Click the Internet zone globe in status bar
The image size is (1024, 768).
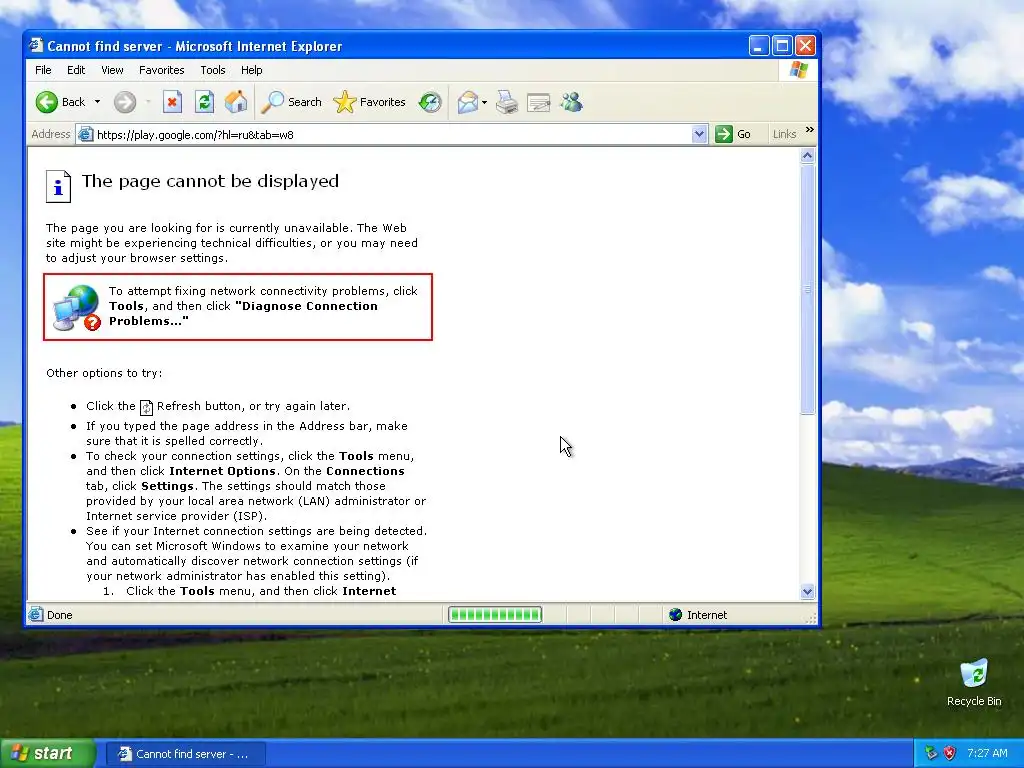pyautogui.click(x=675, y=615)
